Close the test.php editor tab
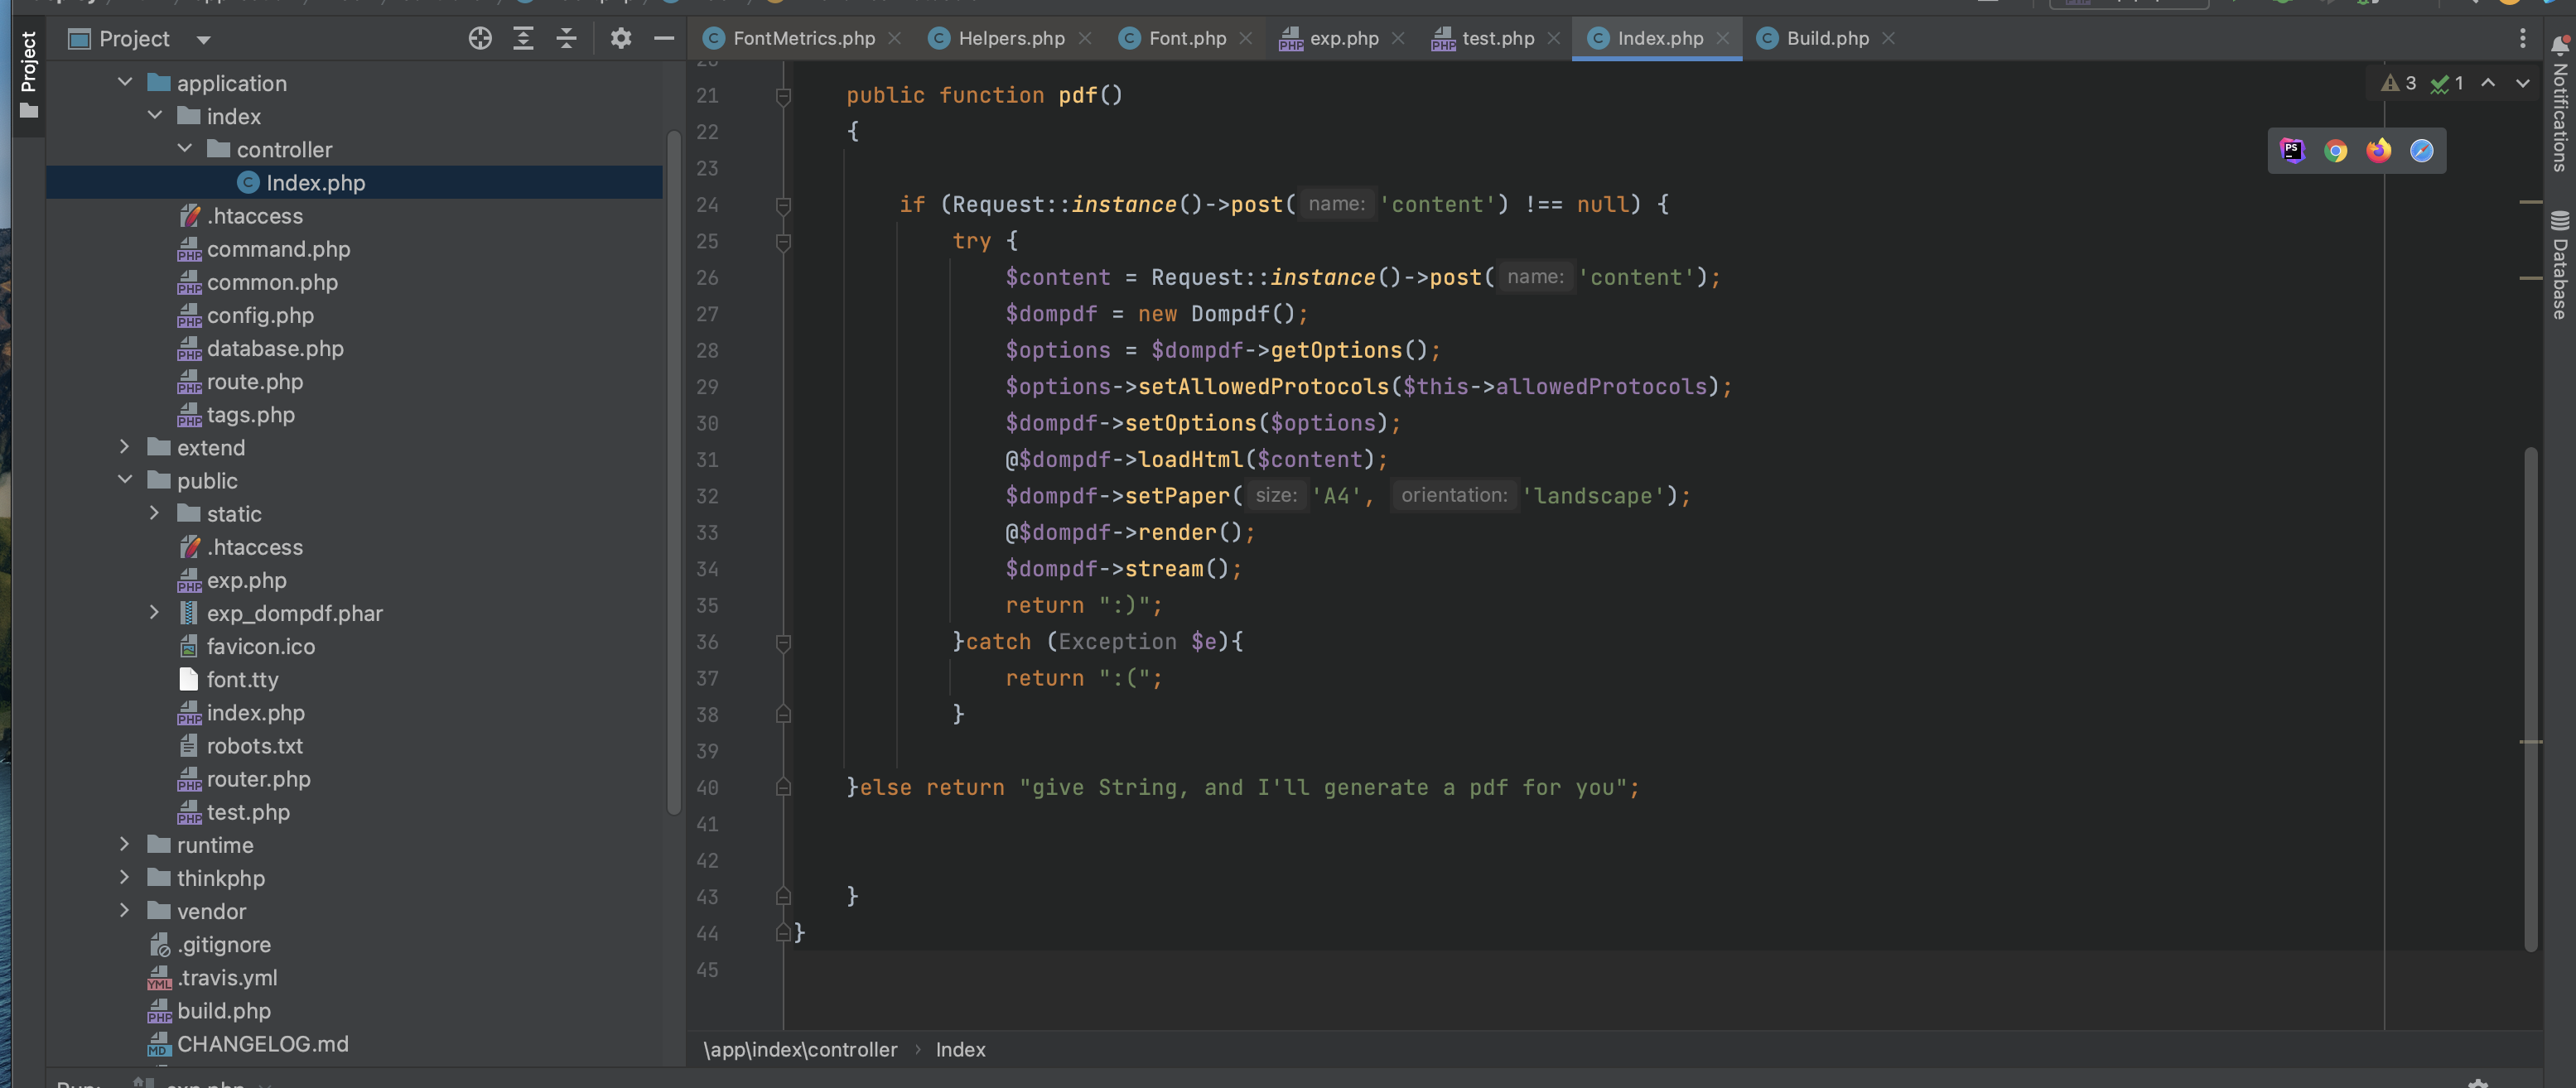2576x1088 pixels. click(x=1554, y=38)
